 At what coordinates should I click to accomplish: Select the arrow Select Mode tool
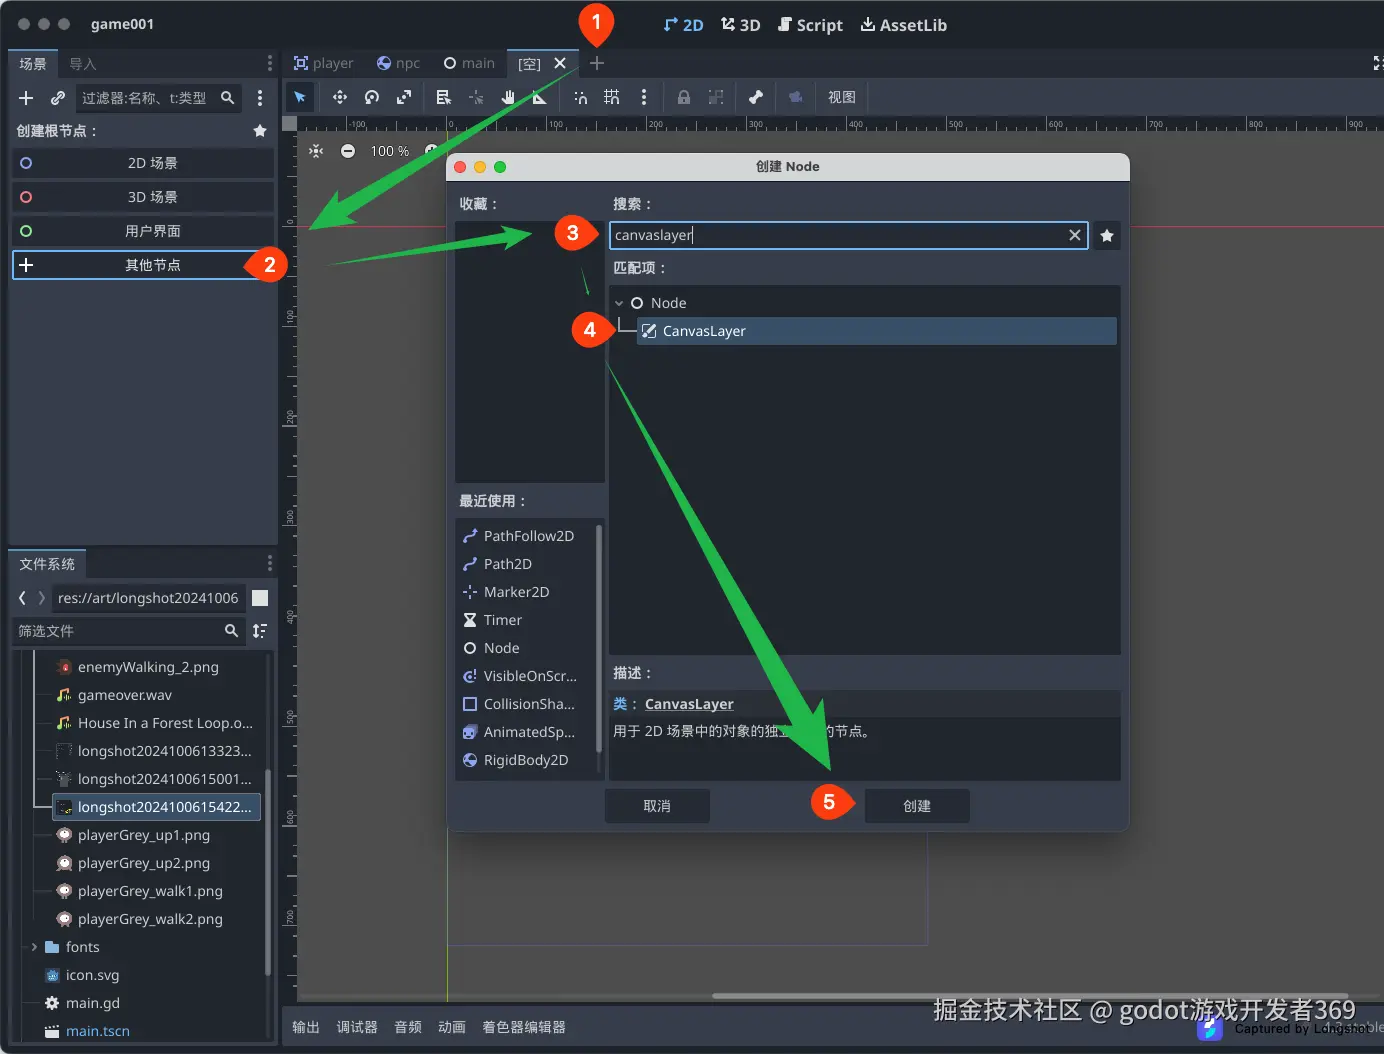tap(300, 97)
